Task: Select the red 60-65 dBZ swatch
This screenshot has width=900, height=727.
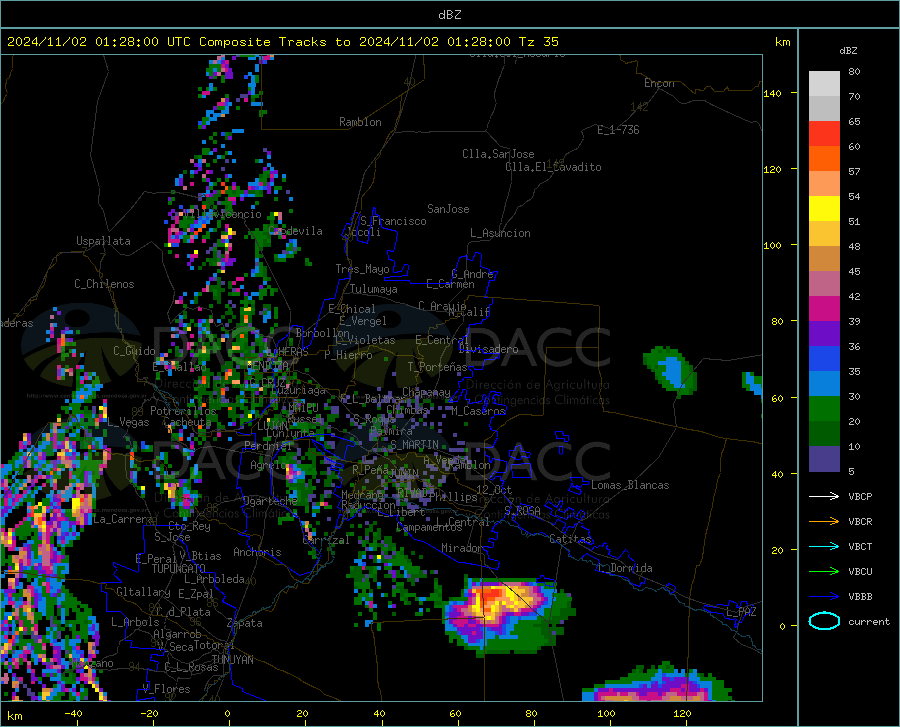Action: 824,134
